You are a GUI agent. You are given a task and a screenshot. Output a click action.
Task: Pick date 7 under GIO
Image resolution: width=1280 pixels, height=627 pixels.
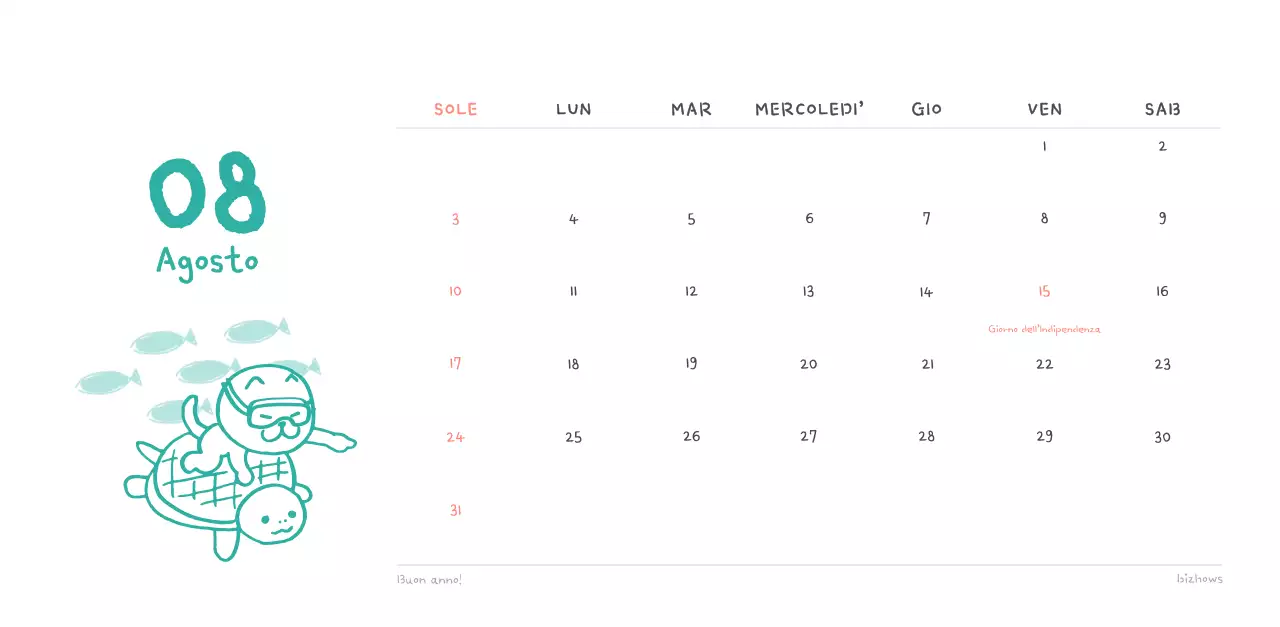[927, 218]
